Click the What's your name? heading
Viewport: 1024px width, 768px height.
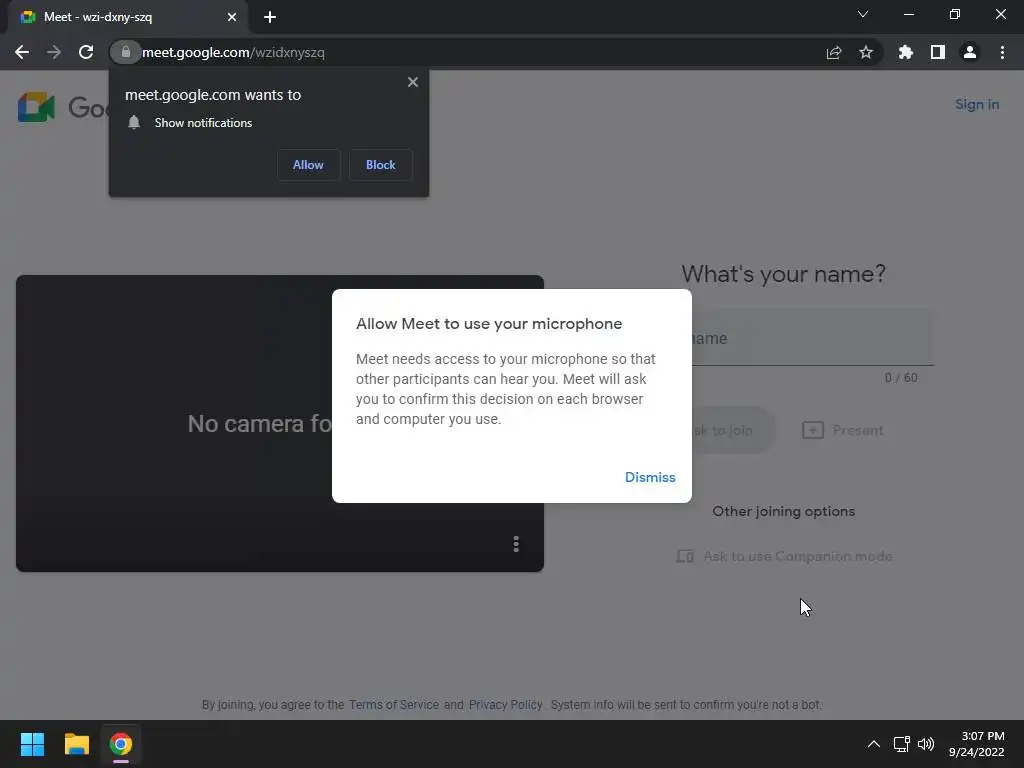tap(784, 274)
